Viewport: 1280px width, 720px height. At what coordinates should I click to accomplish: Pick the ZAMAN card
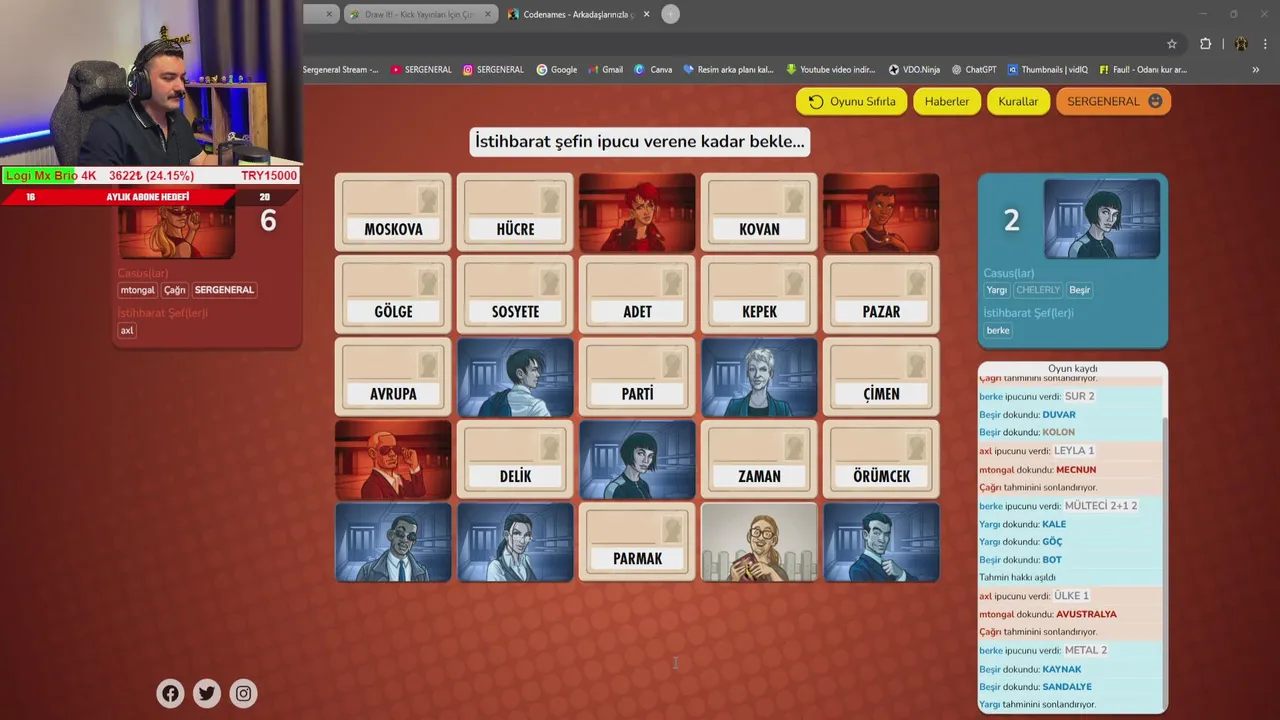pos(759,459)
